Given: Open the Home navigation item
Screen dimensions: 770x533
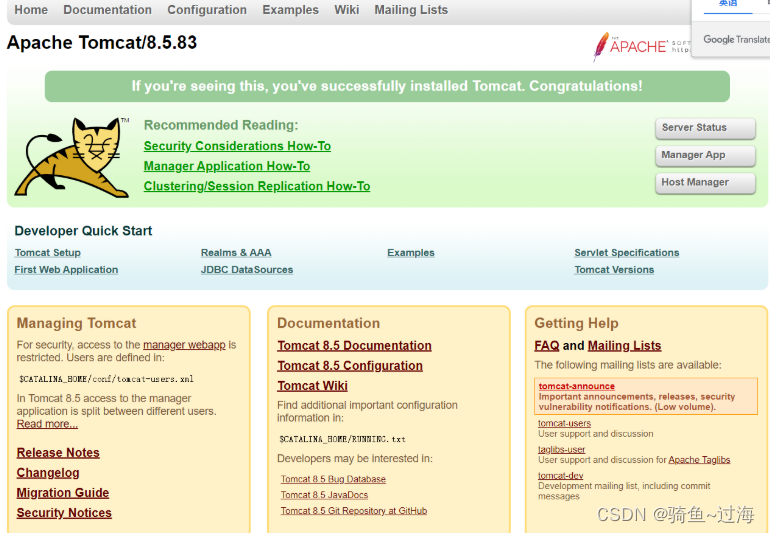Looking at the screenshot, I should coord(31,10).
